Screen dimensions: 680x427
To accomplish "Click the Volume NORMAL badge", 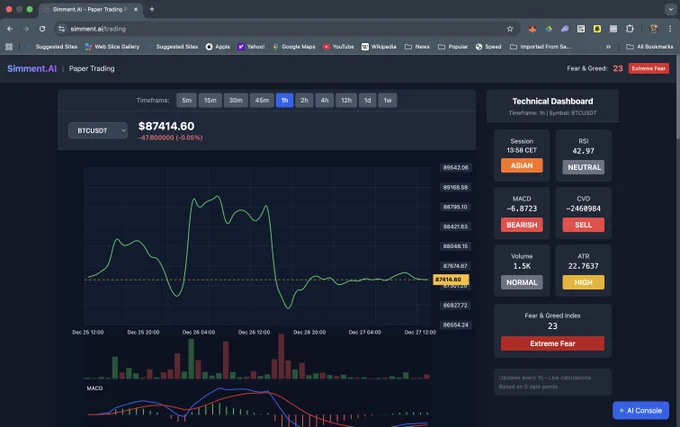I will [522, 282].
